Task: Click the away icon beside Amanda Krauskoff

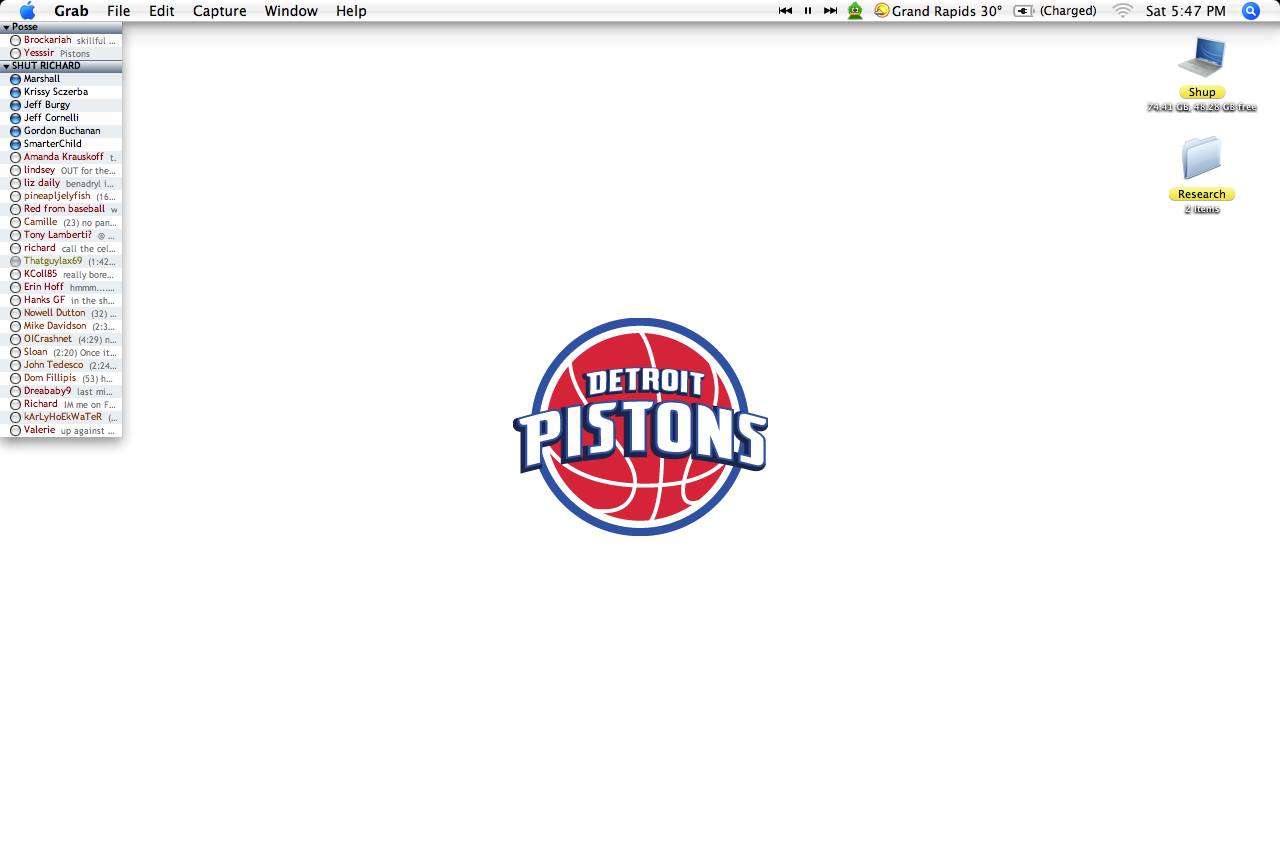Action: (x=15, y=157)
